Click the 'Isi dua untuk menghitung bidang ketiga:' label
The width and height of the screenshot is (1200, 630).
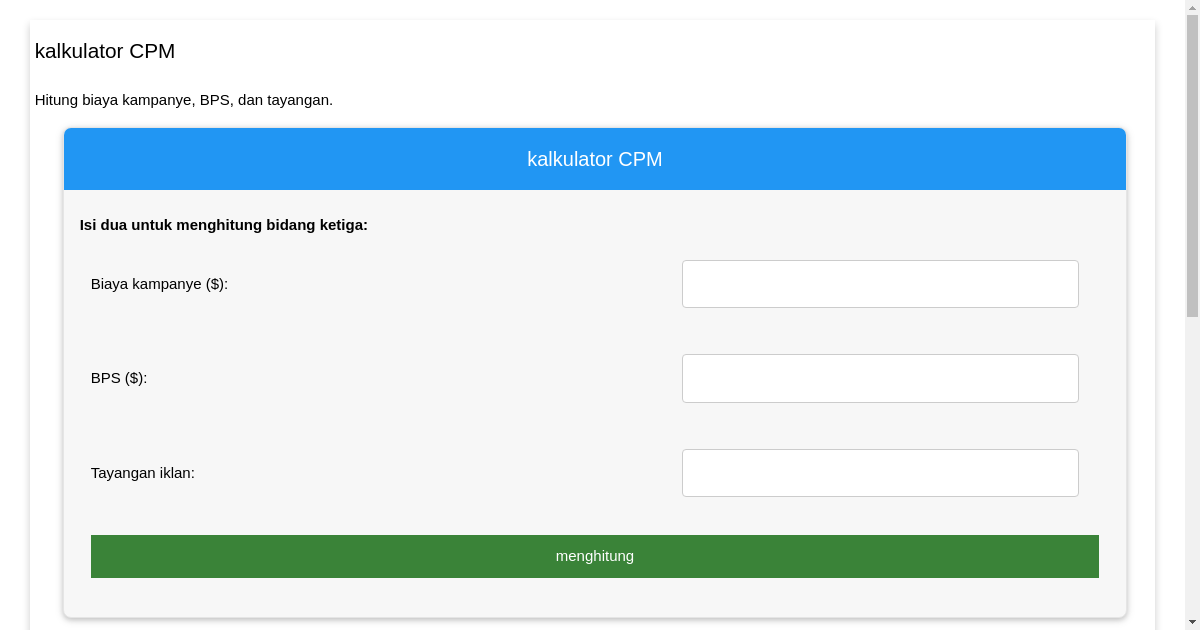point(225,225)
